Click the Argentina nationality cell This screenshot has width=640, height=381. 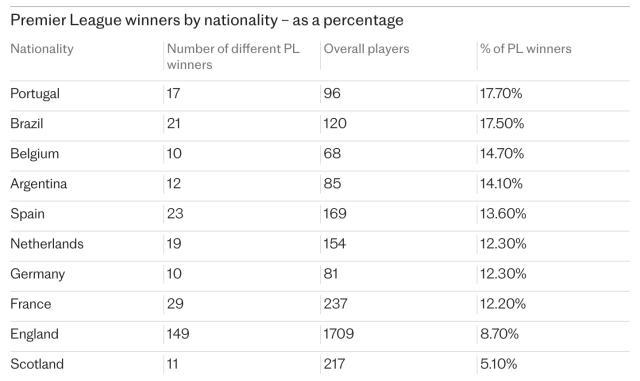38,184
